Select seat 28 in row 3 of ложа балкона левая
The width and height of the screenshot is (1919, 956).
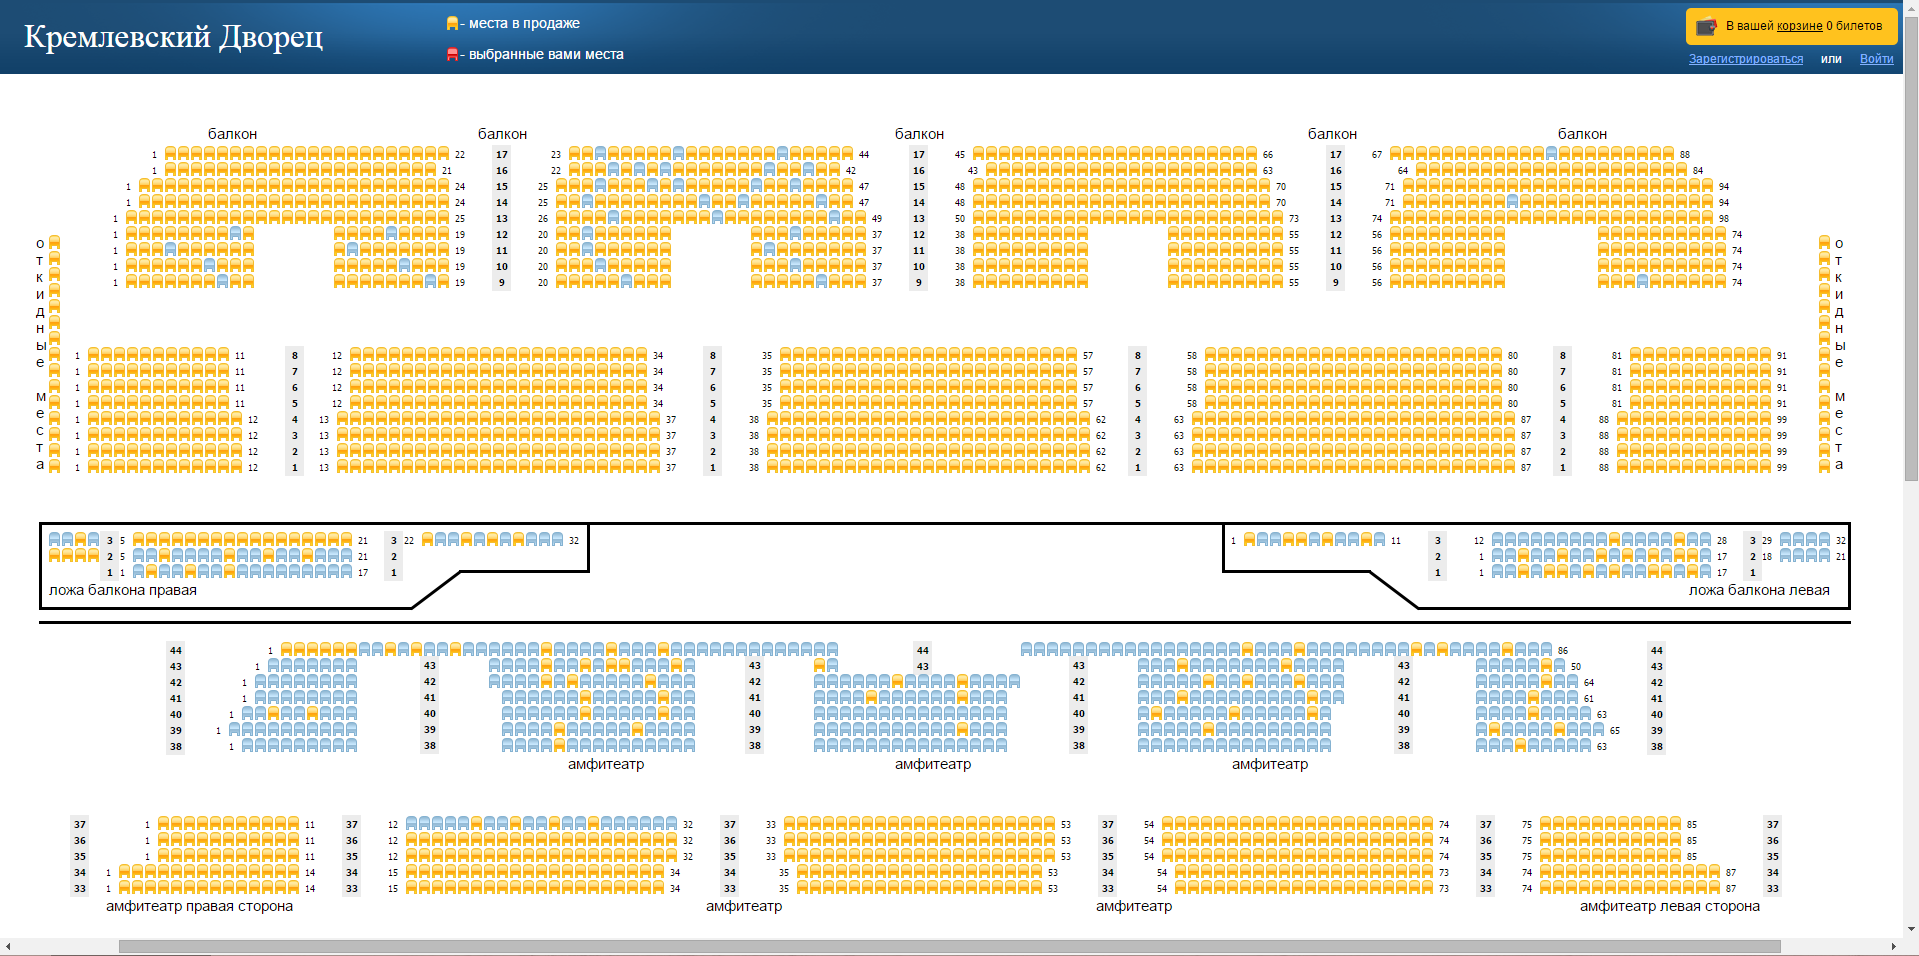1706,540
